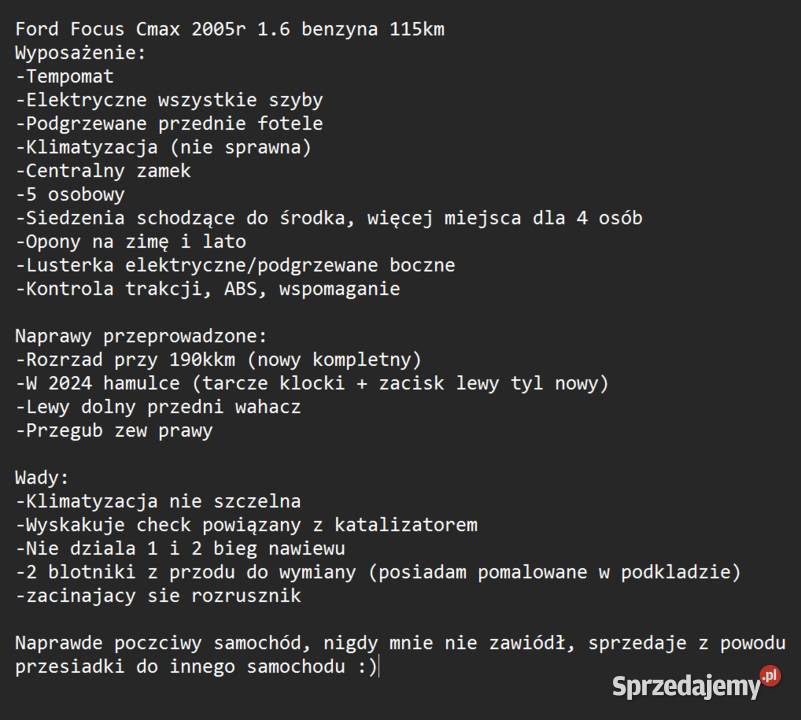801x720 pixels.
Task: Click the Przegub zew prawy line
Action: [114, 431]
